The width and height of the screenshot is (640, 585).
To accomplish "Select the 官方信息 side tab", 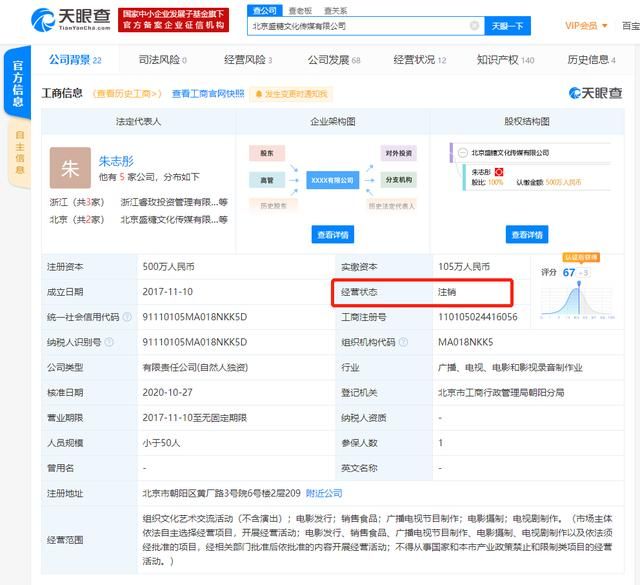I will coord(18,83).
